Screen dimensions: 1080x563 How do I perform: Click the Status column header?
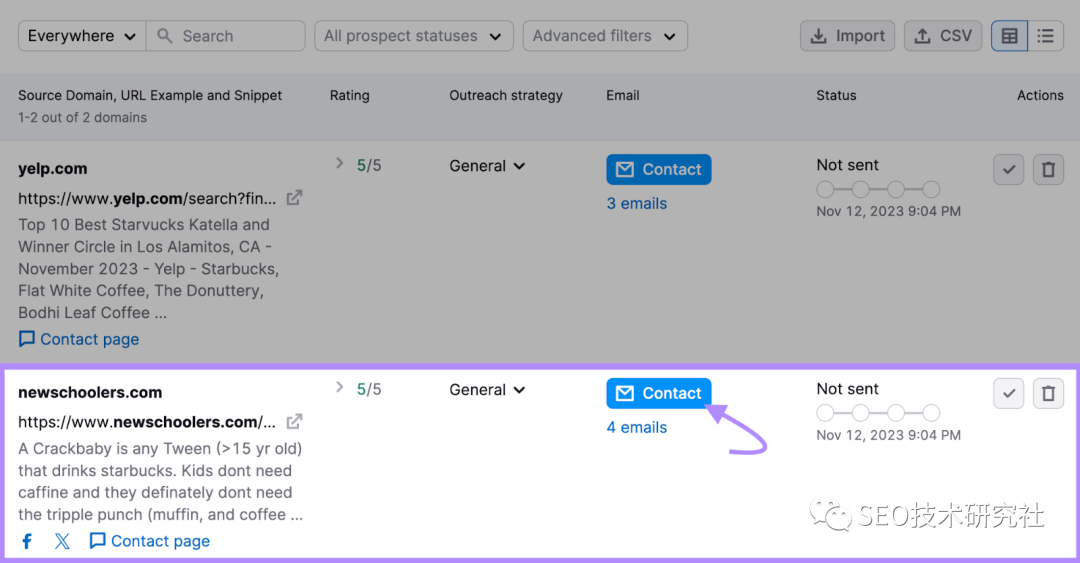pos(836,96)
